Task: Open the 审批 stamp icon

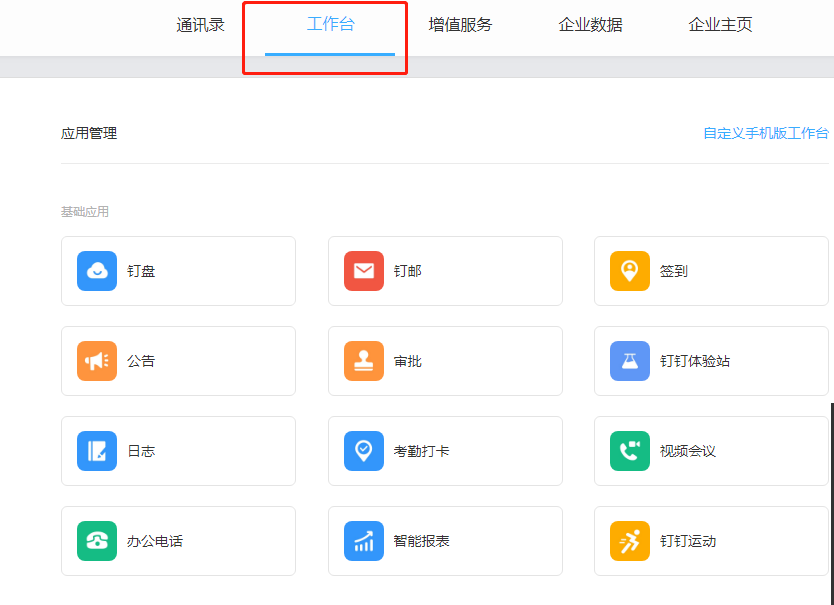Action: [364, 361]
